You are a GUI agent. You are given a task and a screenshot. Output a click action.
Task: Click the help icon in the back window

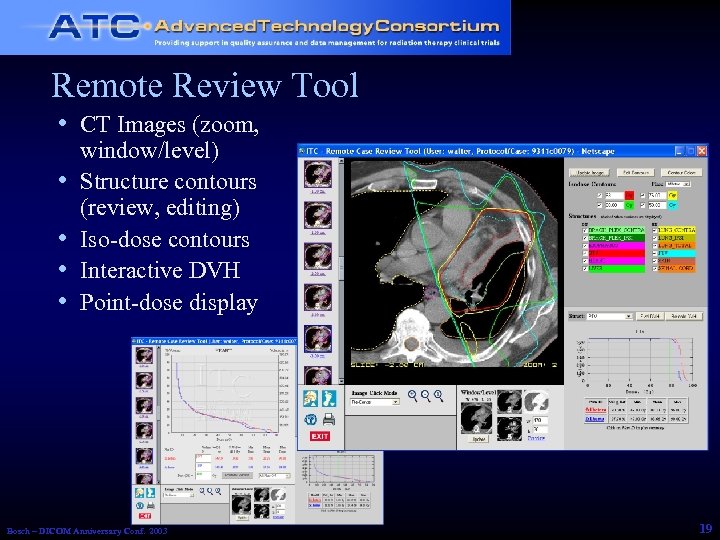(140, 506)
